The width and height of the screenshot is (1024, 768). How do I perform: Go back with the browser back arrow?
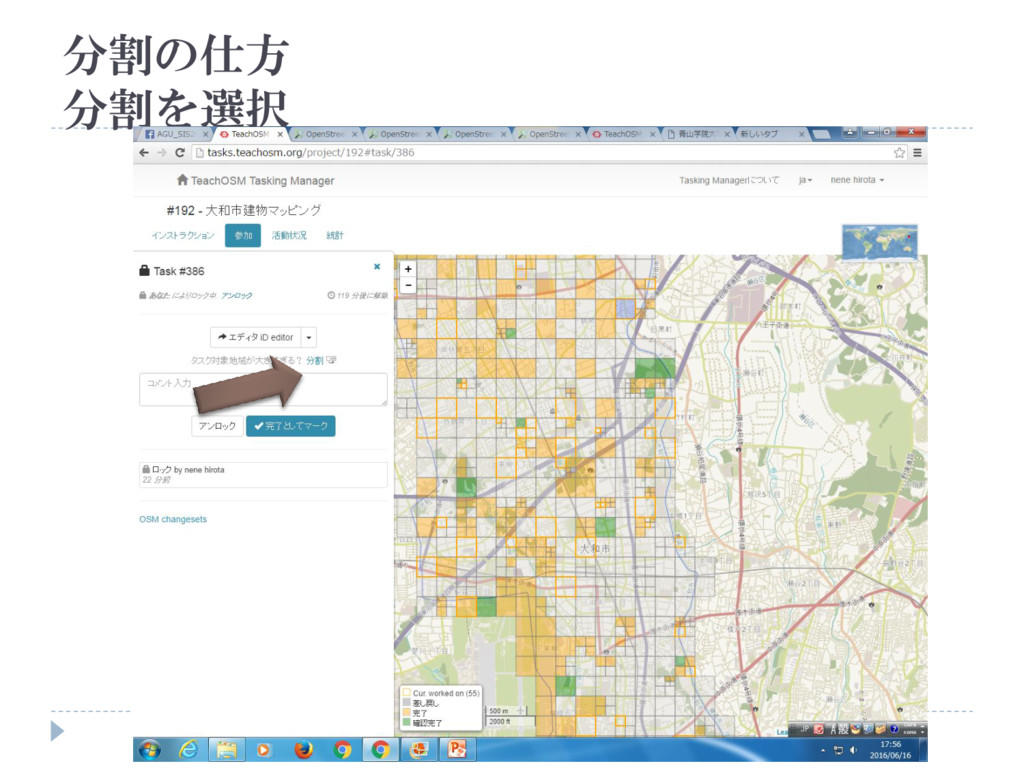(144, 153)
